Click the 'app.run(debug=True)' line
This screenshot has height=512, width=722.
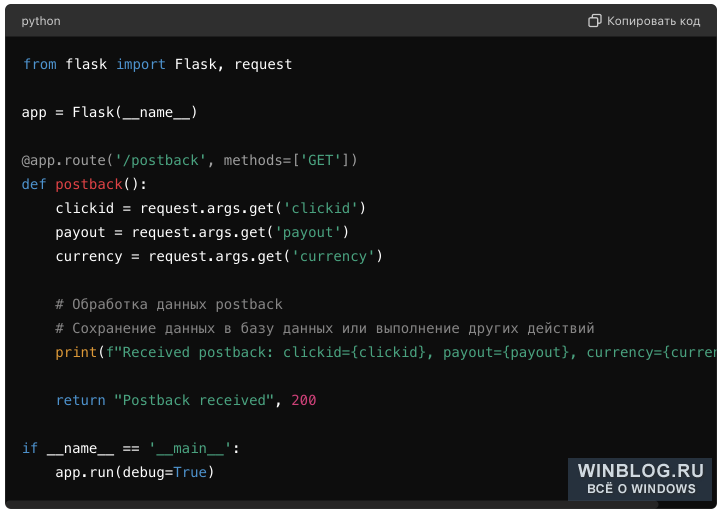tap(135, 472)
